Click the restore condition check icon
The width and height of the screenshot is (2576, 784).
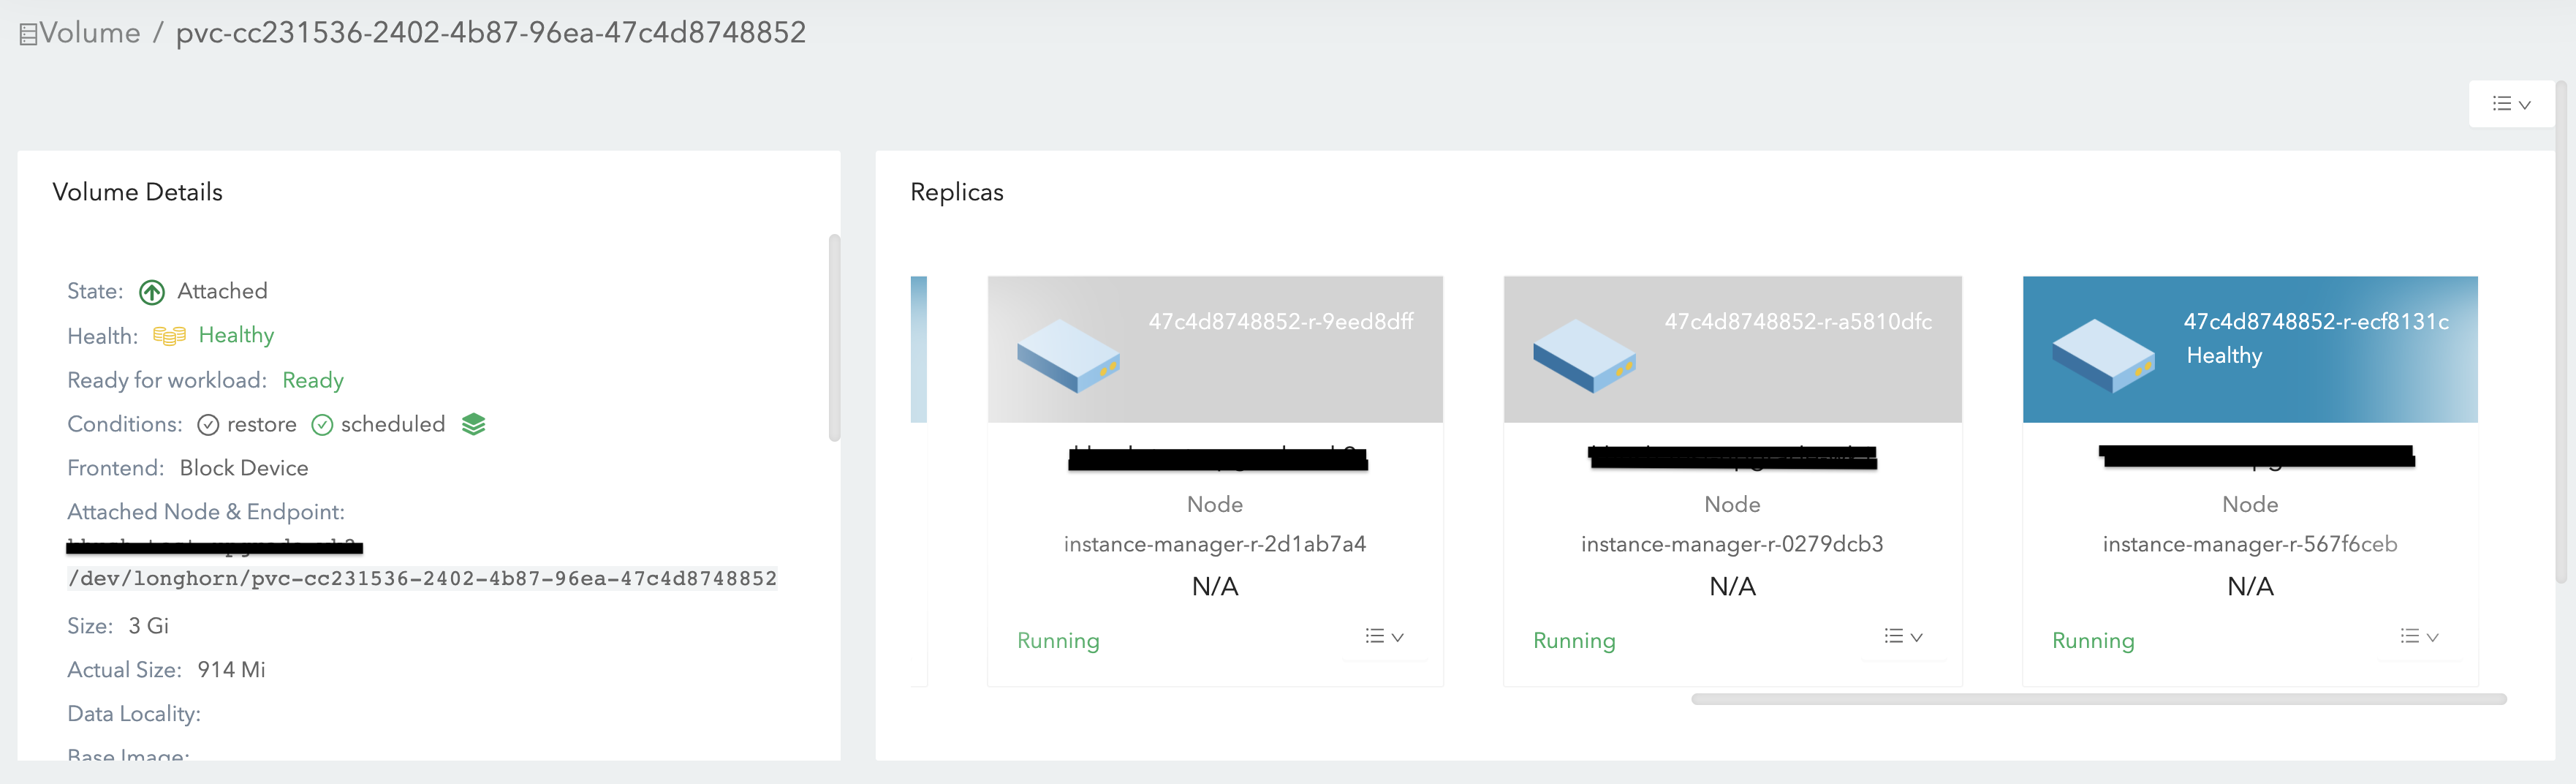208,424
